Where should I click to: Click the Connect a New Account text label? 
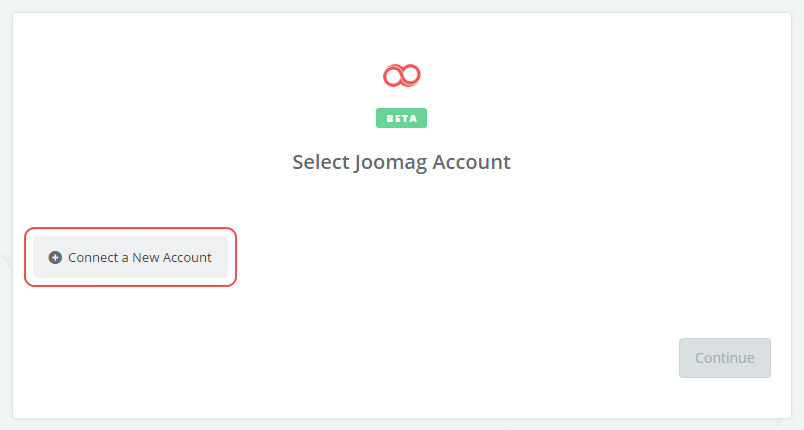140,257
